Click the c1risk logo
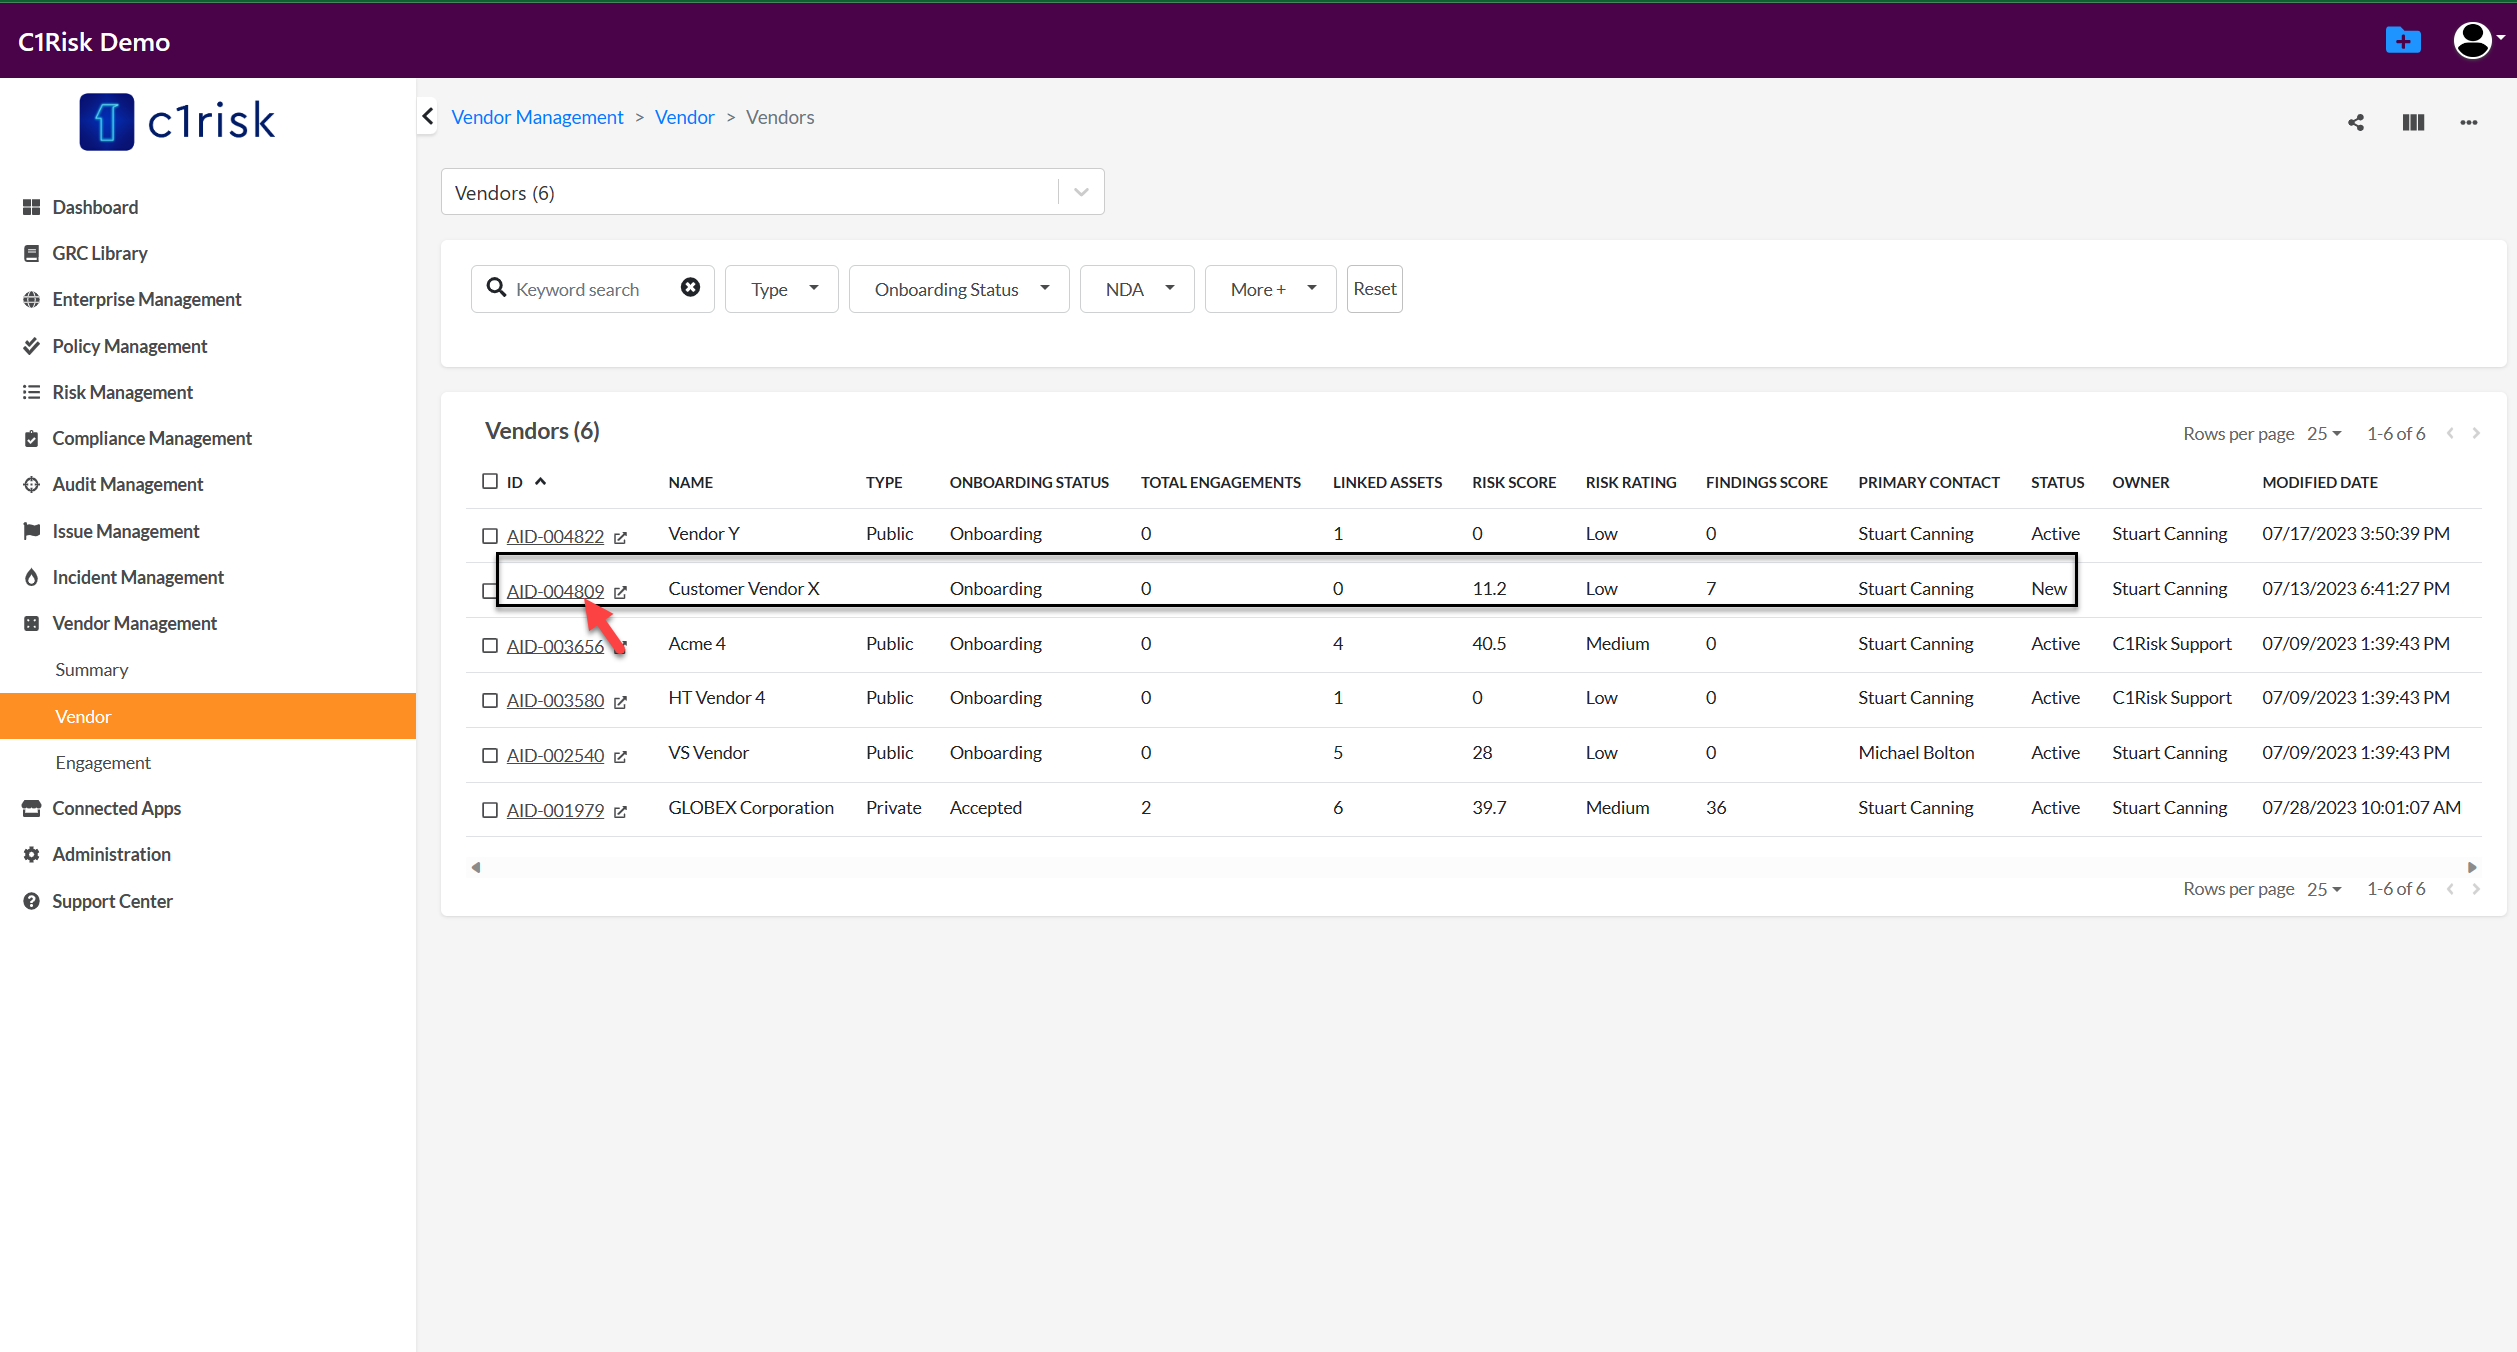This screenshot has width=2517, height=1352. tap(178, 122)
